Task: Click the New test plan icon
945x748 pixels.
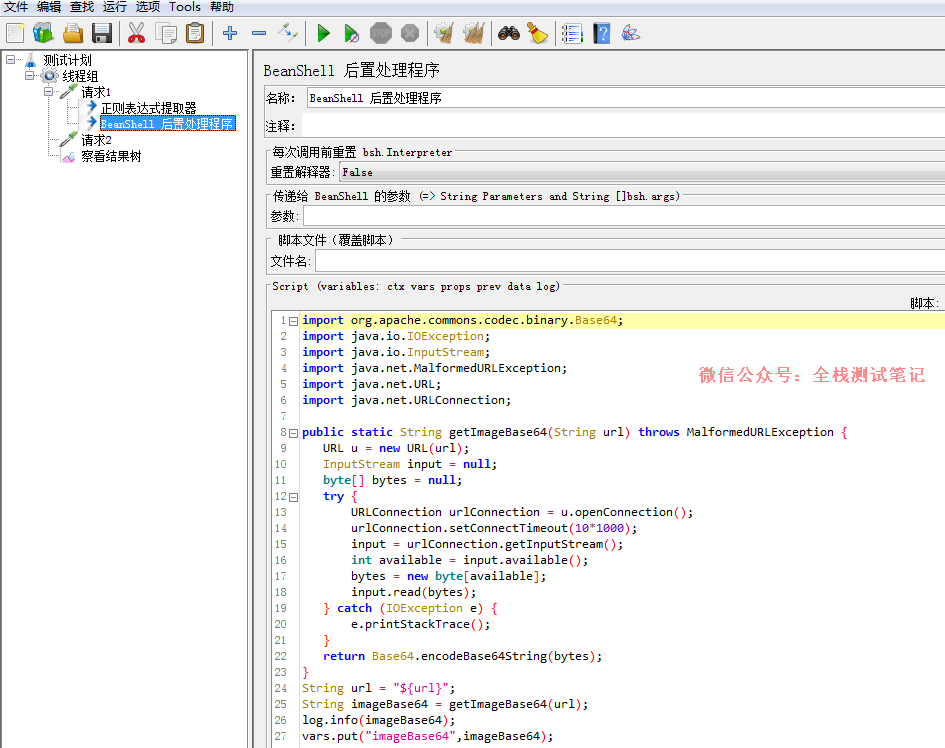Action: pos(15,33)
